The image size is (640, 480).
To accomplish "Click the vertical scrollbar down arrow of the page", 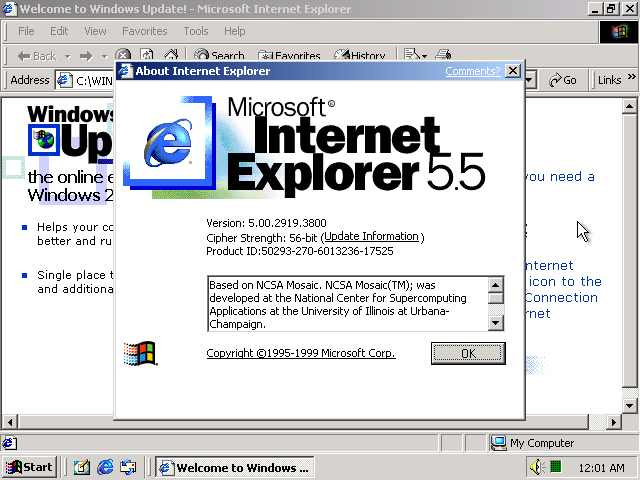I will 629,406.
